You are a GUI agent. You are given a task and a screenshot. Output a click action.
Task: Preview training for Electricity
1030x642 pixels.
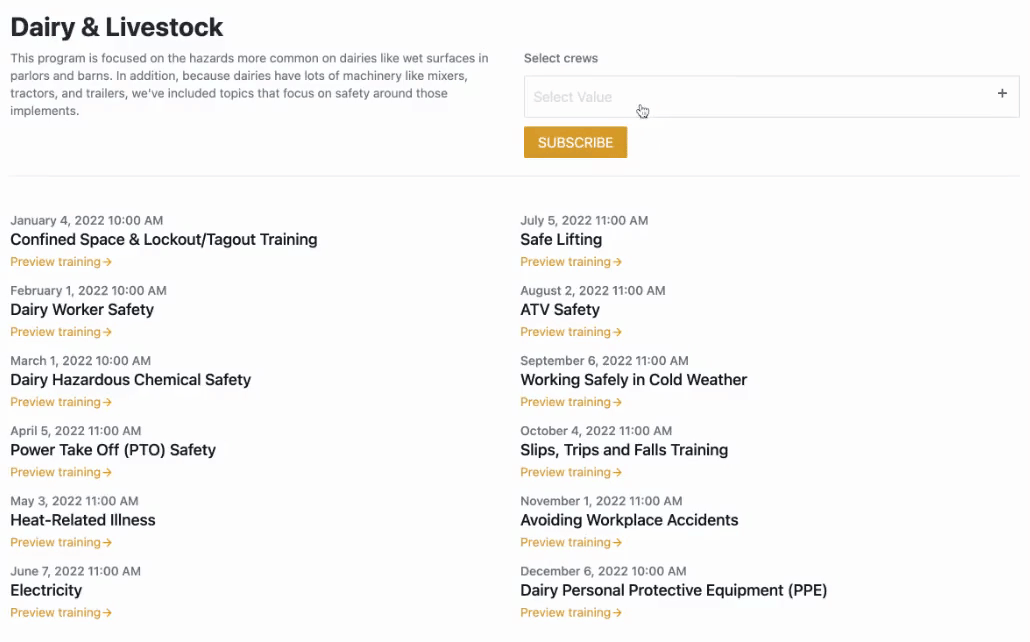click(x=61, y=613)
